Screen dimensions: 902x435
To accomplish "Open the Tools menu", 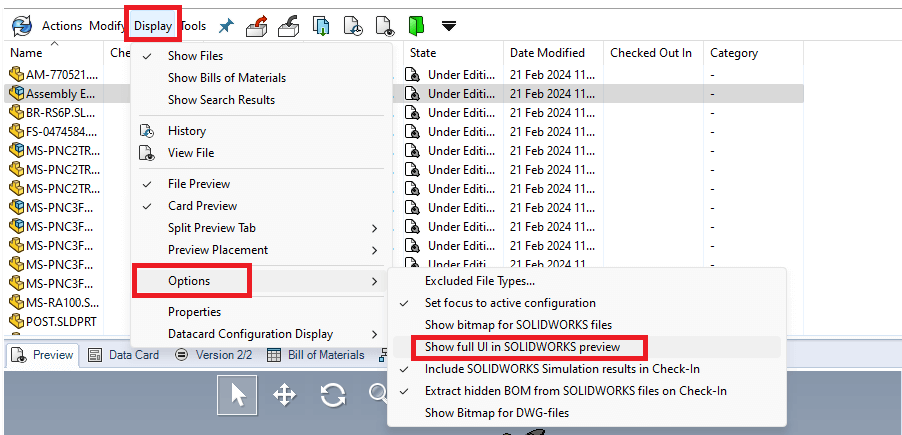I will (193, 26).
